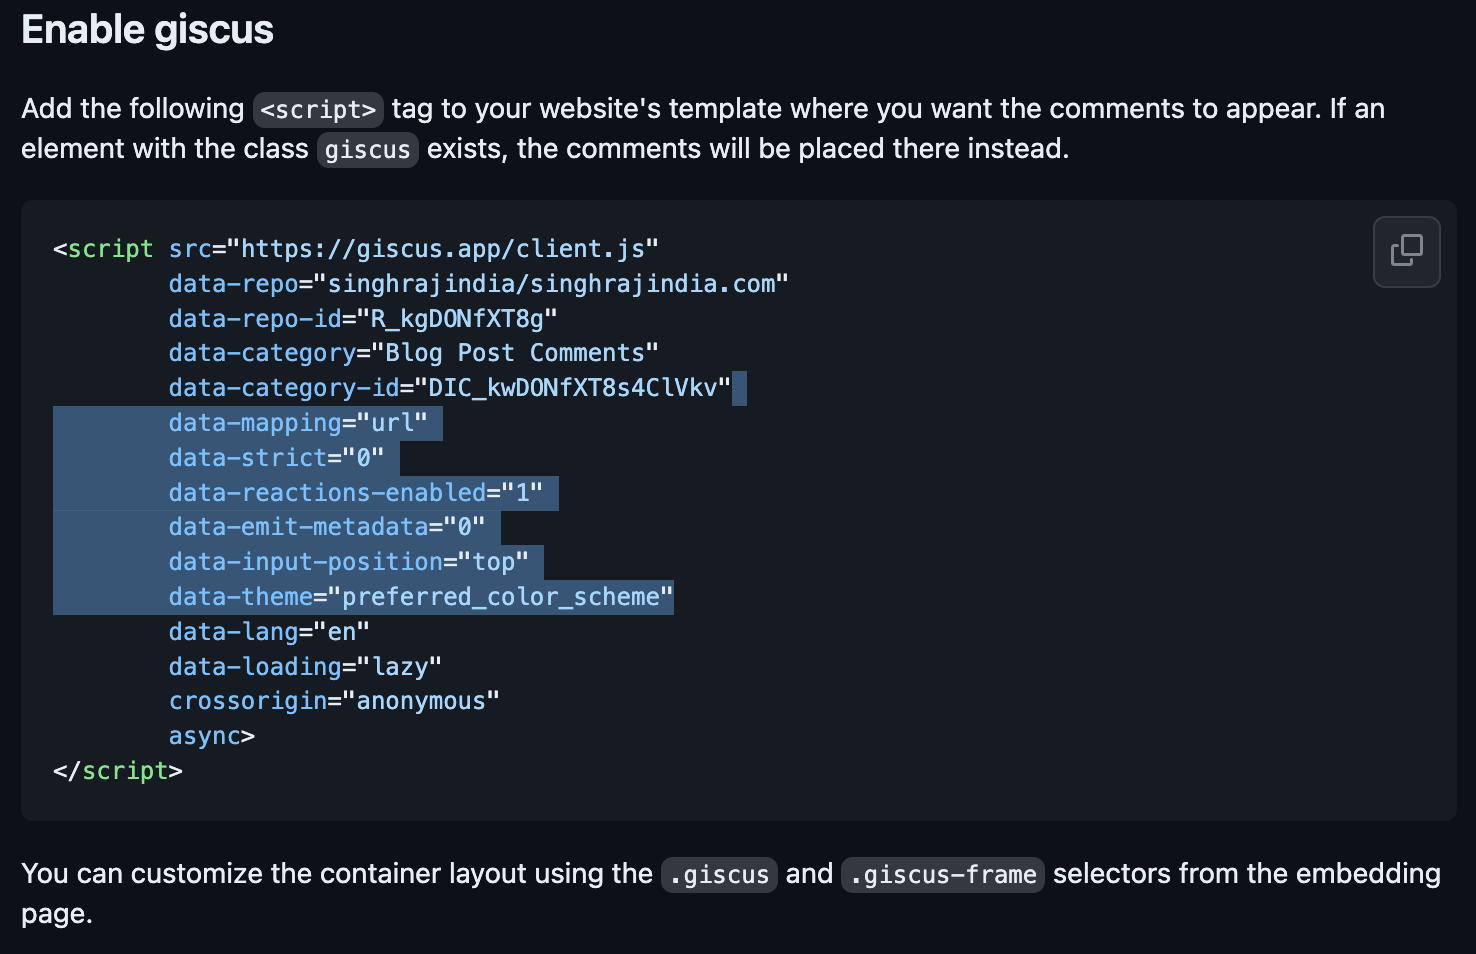Click the data-repo attribute line

pyautogui.click(x=478, y=284)
